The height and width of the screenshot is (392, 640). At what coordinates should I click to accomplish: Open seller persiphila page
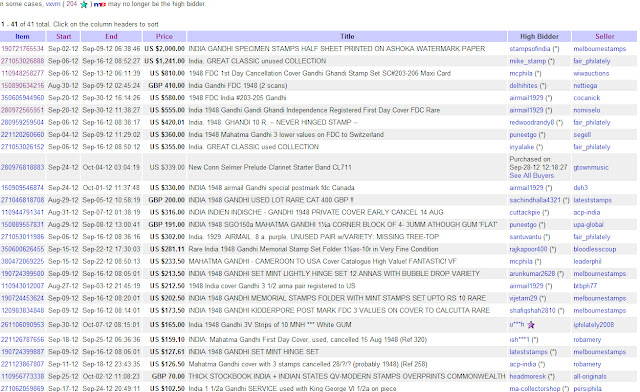(x=587, y=388)
